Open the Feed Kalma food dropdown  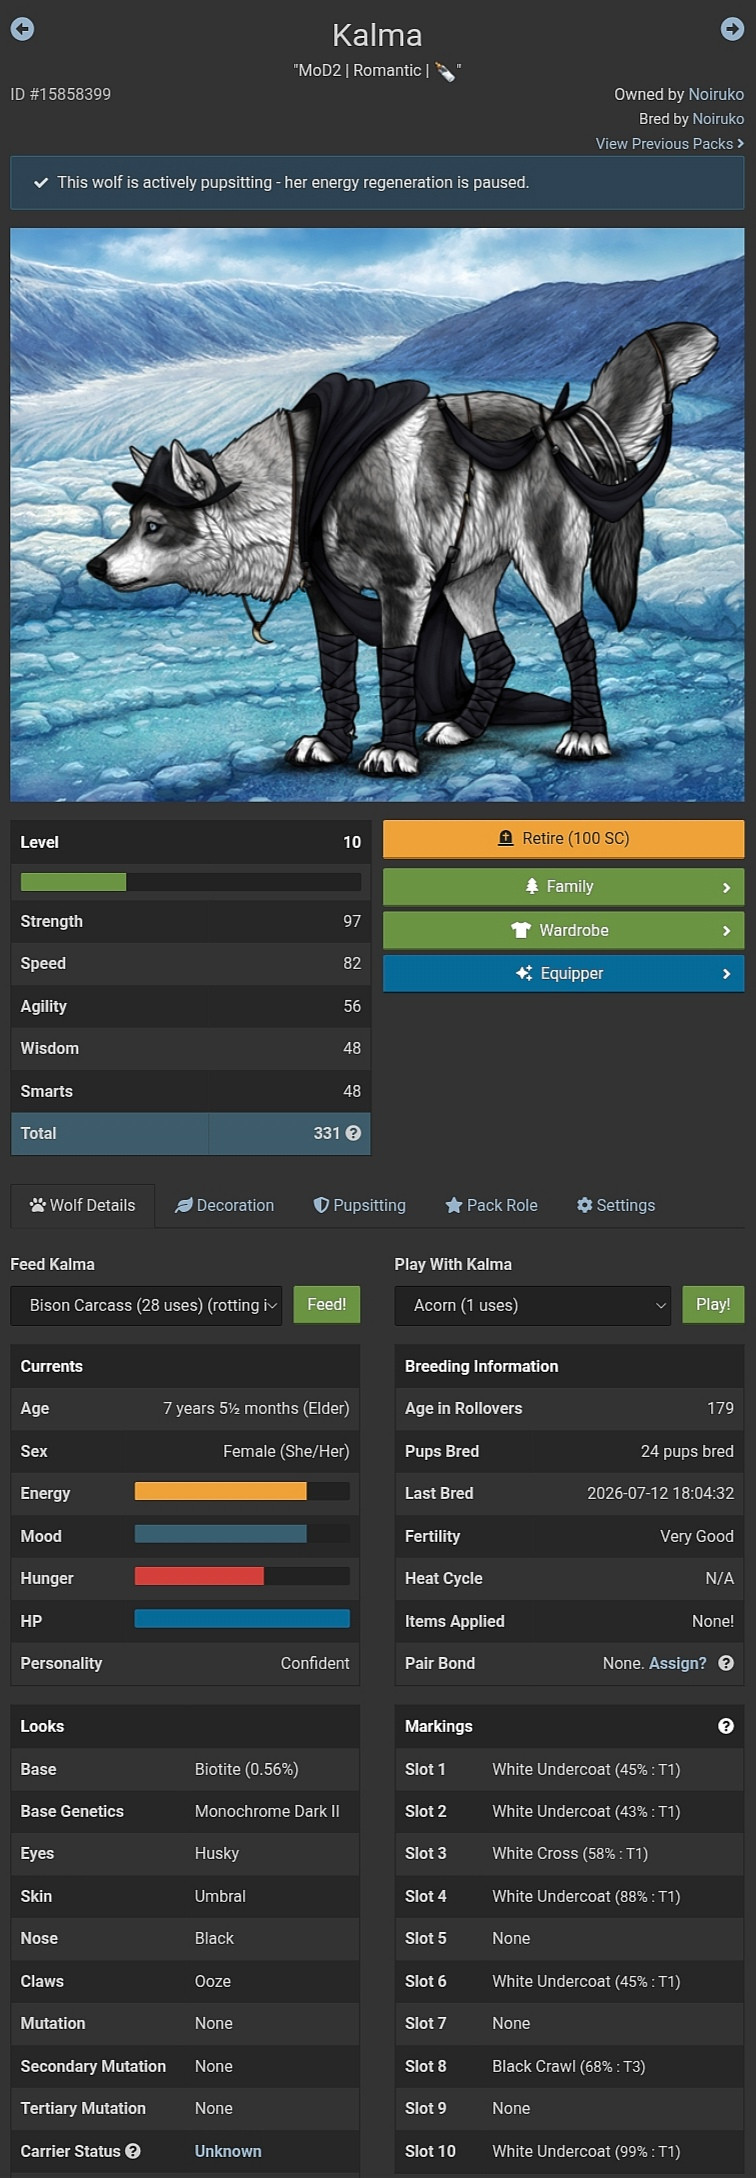[x=146, y=1305]
